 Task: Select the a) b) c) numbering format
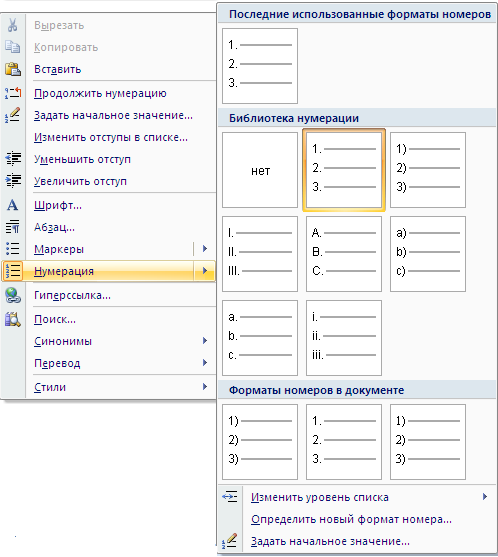coord(428,254)
